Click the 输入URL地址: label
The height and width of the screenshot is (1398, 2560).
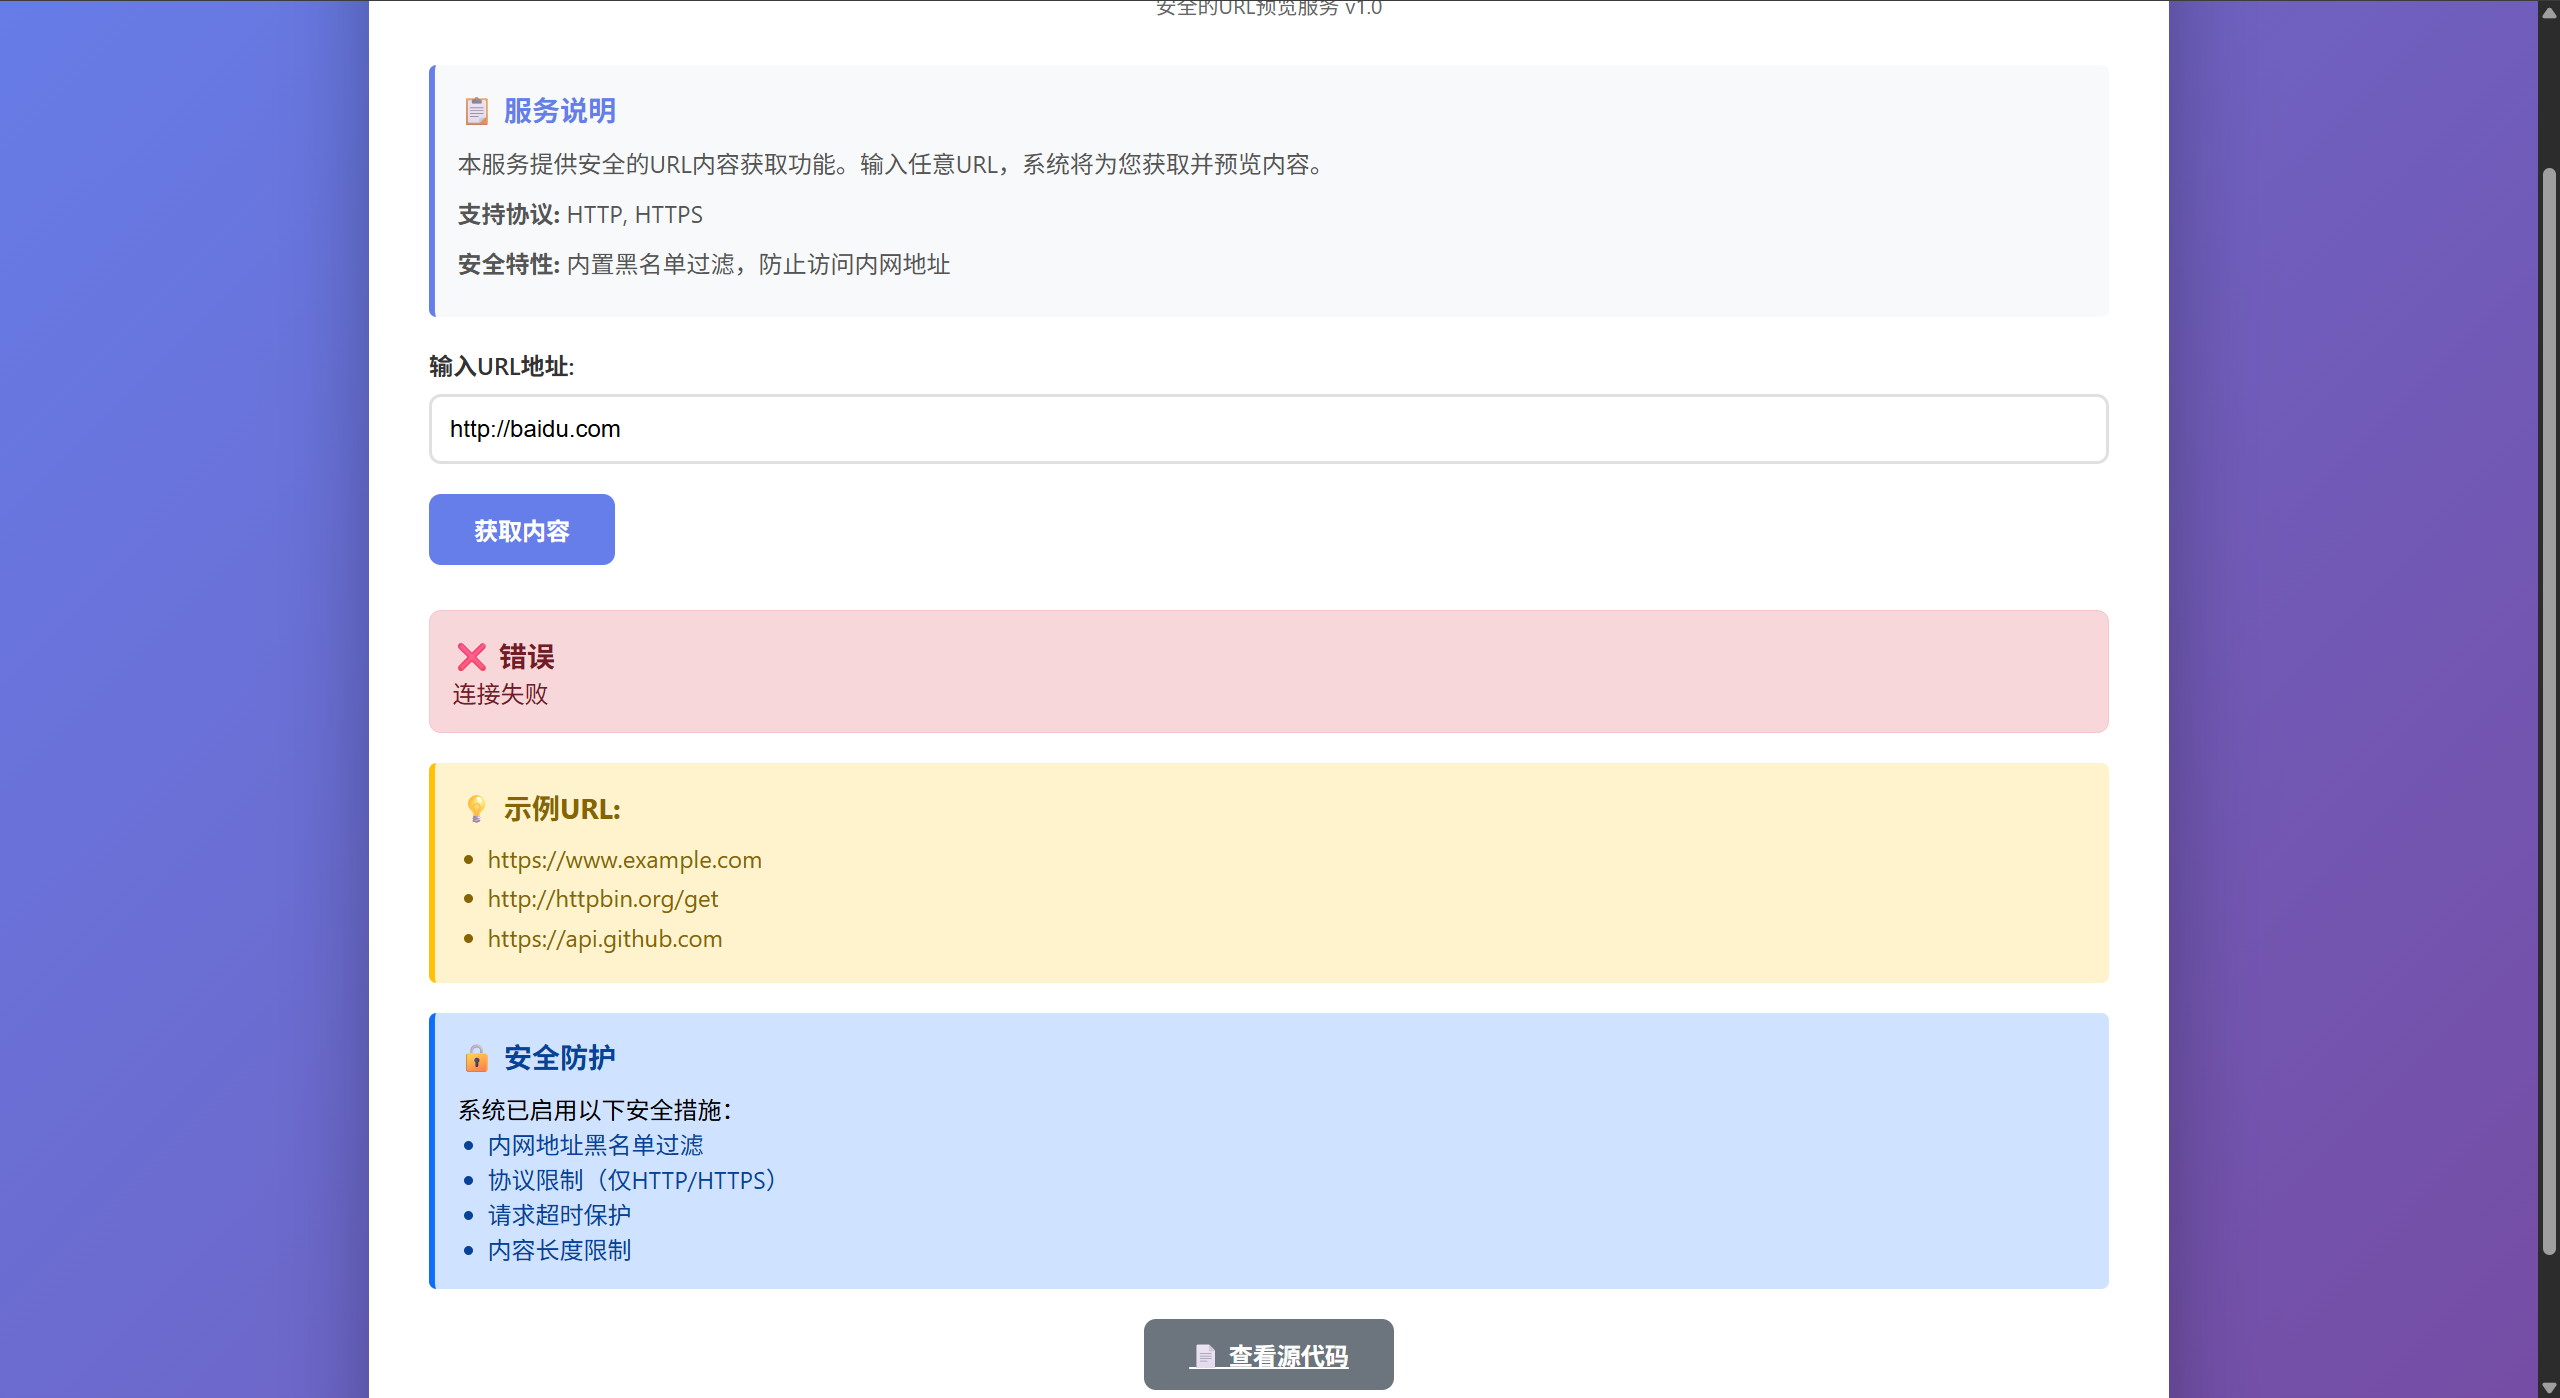(501, 367)
